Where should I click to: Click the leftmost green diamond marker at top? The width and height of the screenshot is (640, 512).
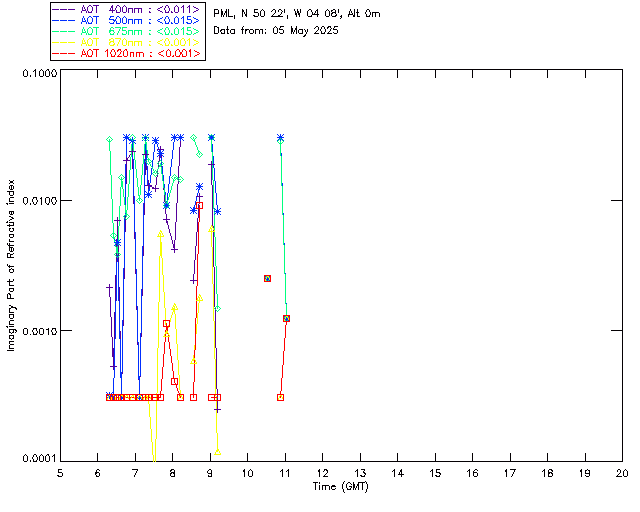click(x=109, y=139)
